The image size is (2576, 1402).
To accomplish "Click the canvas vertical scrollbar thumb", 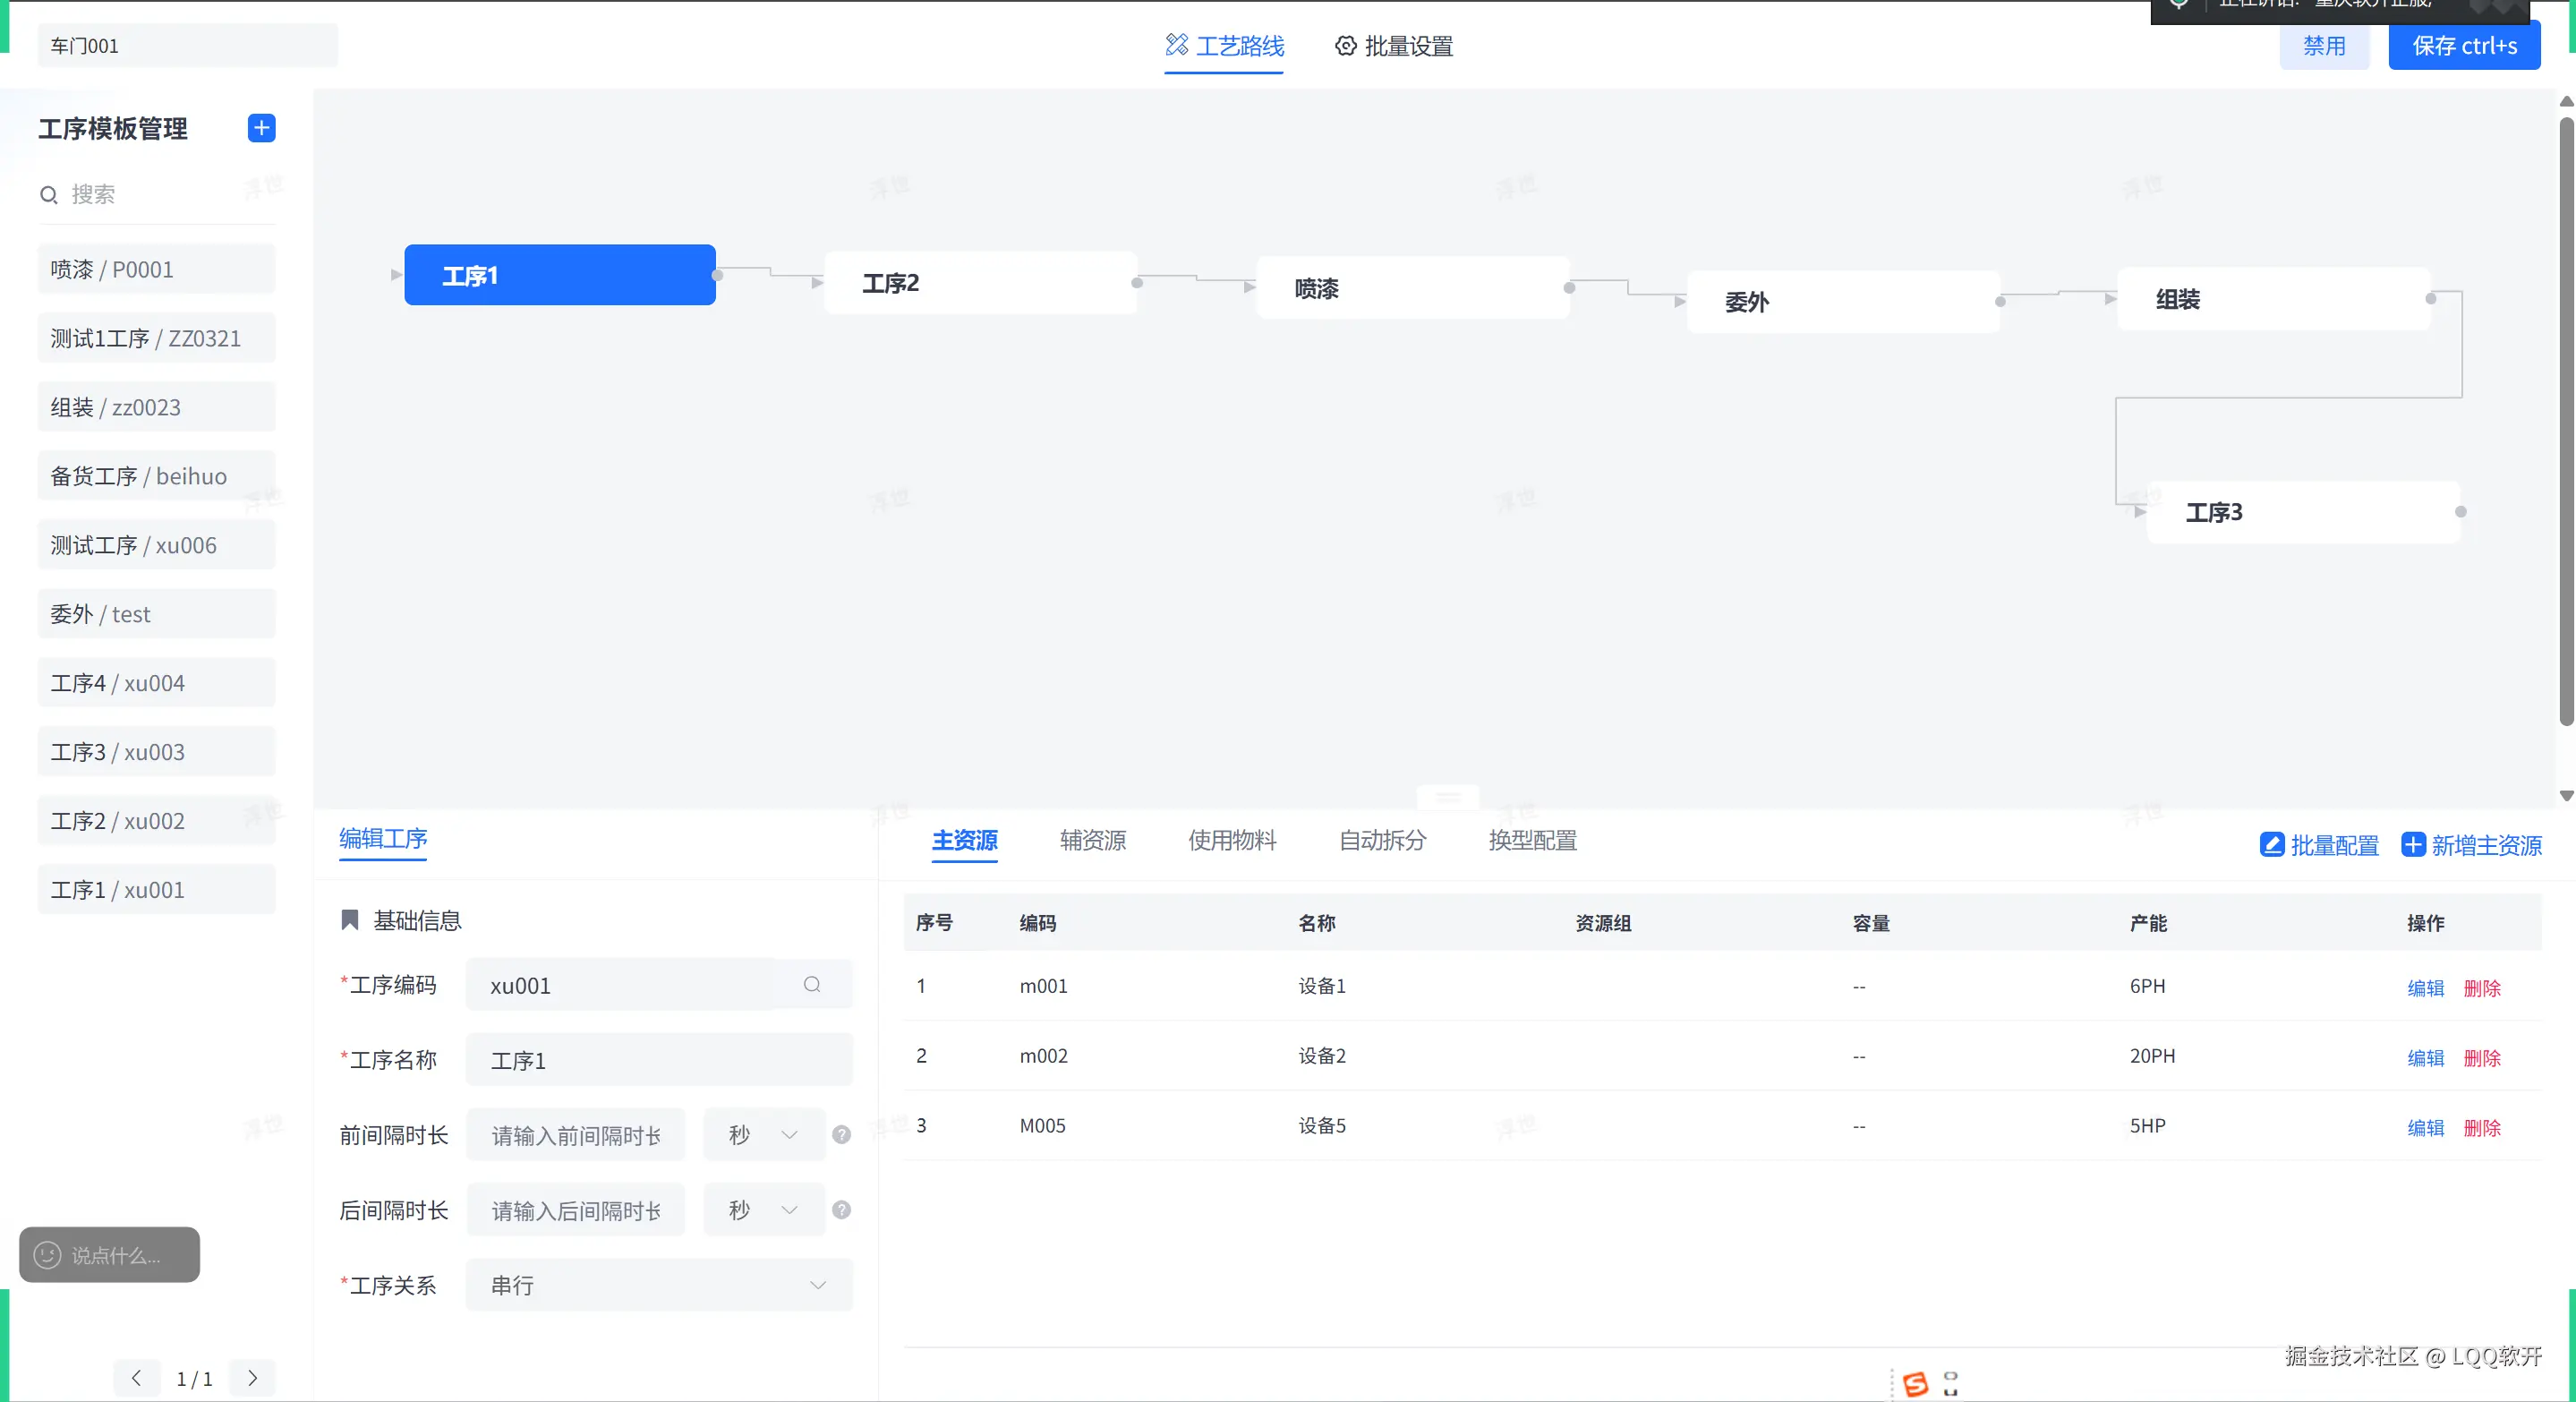I will point(2566,420).
